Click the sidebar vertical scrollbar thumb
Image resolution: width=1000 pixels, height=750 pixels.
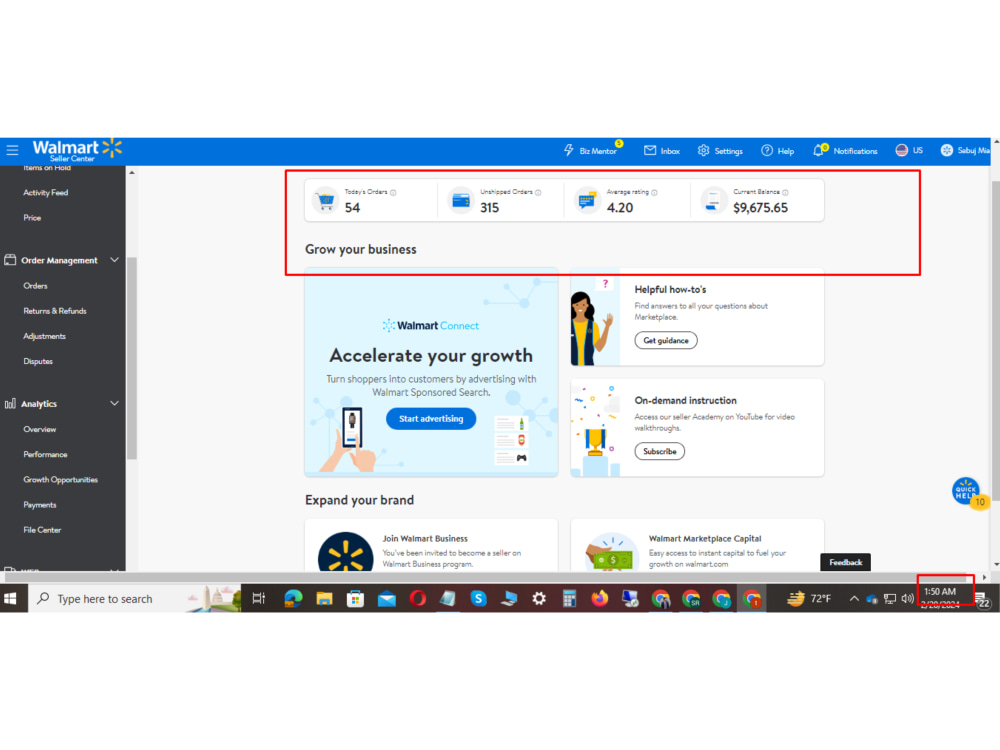click(x=132, y=358)
